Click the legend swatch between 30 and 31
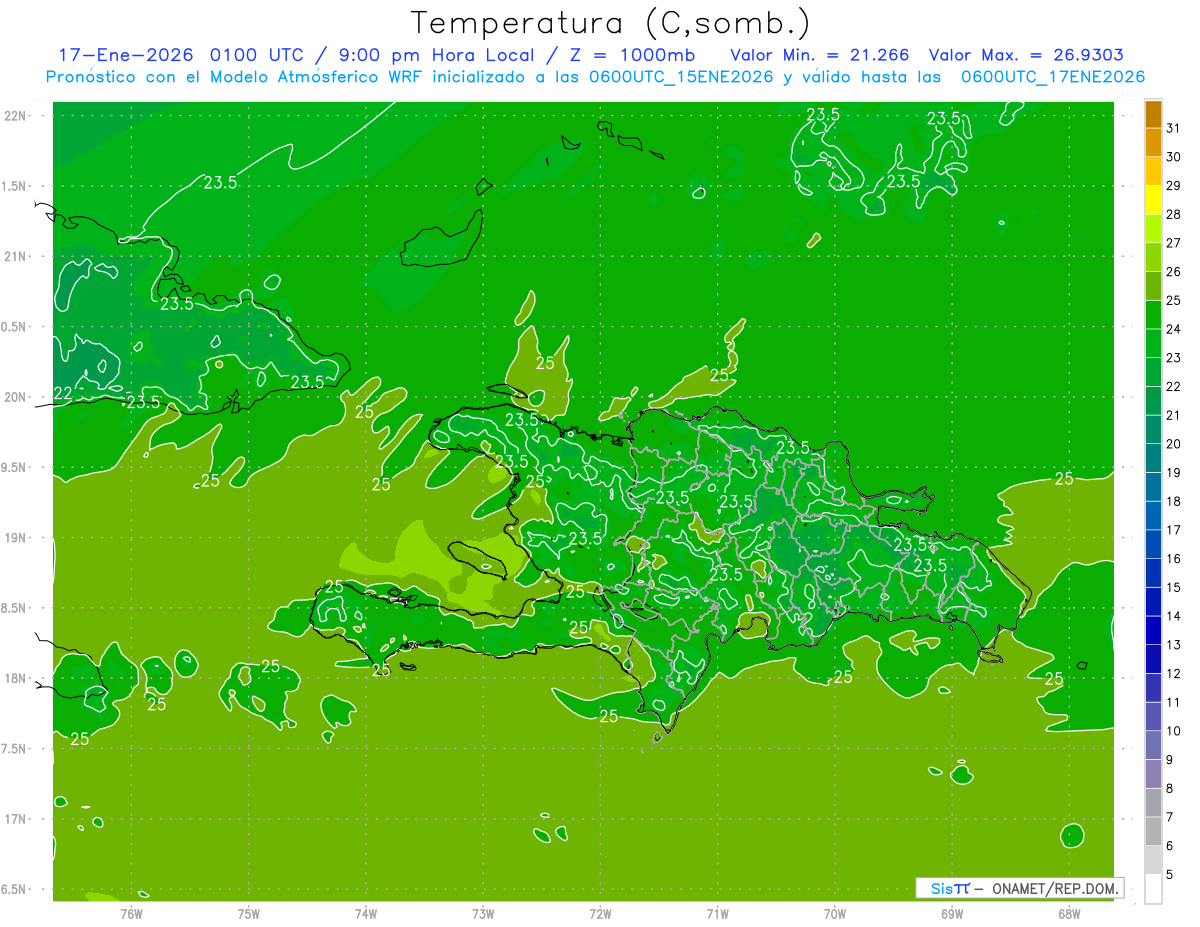This screenshot has width=1200, height=927. click(1153, 143)
